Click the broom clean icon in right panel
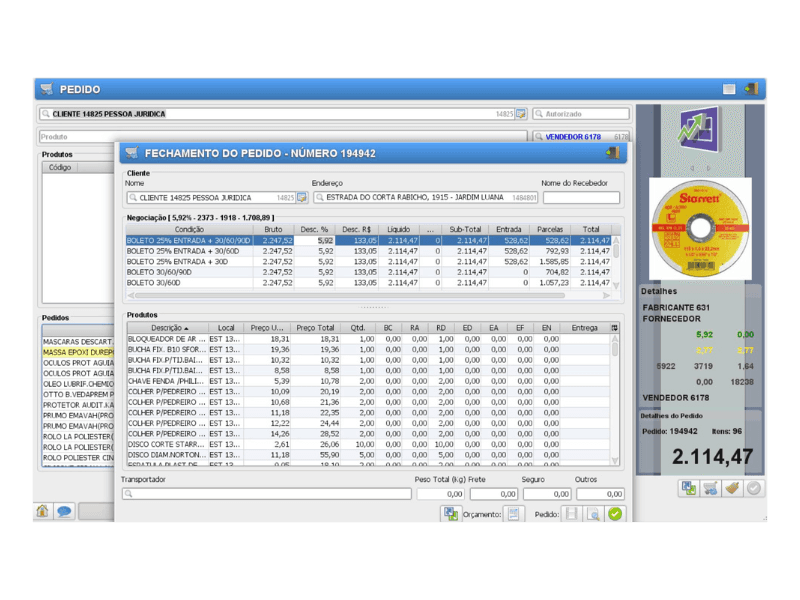 pos(732,488)
